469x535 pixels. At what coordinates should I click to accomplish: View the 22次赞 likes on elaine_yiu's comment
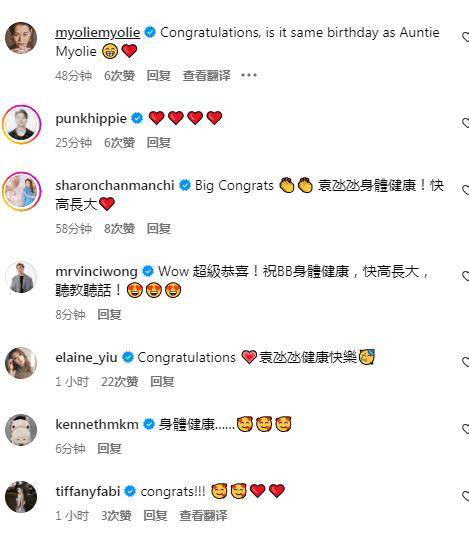pyautogui.click(x=120, y=381)
